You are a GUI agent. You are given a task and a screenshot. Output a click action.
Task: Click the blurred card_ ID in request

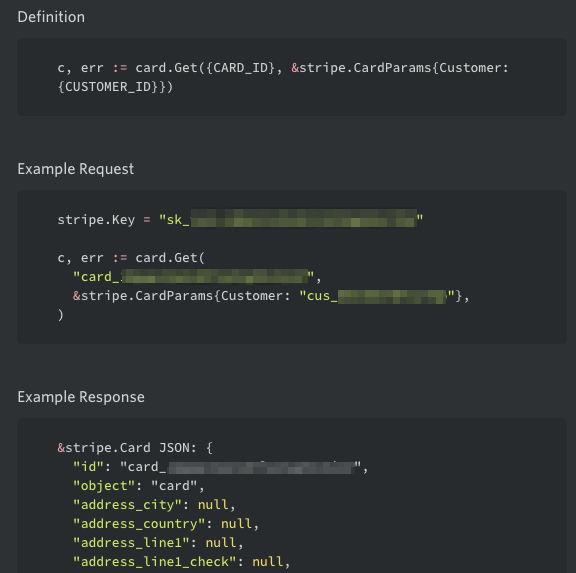click(x=194, y=277)
